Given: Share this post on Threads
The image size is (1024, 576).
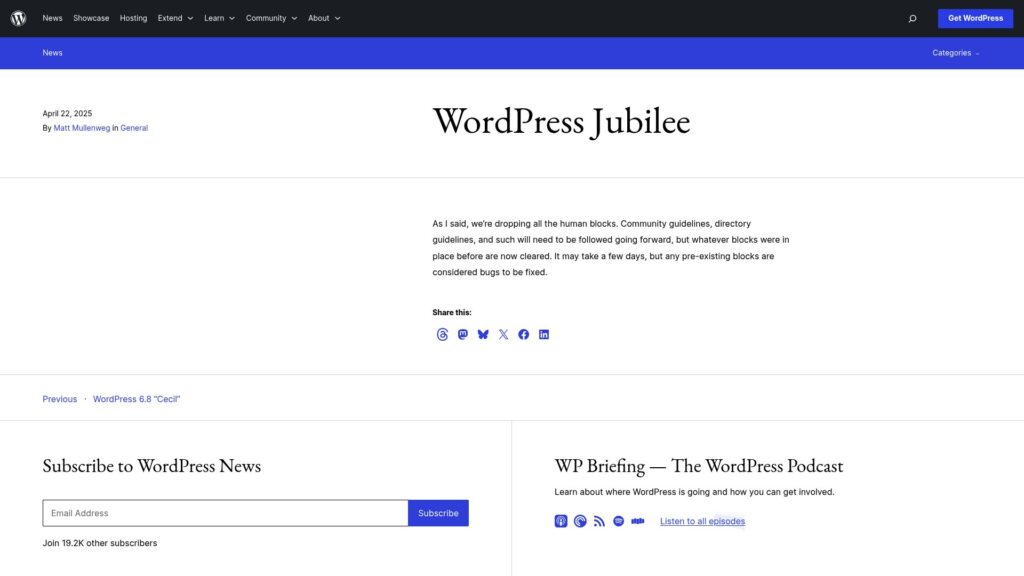Looking at the screenshot, I should click(x=442, y=334).
